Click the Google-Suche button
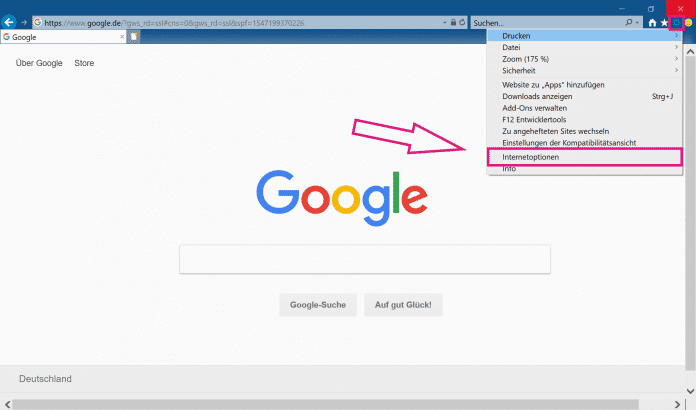The image size is (696, 410). click(317, 305)
